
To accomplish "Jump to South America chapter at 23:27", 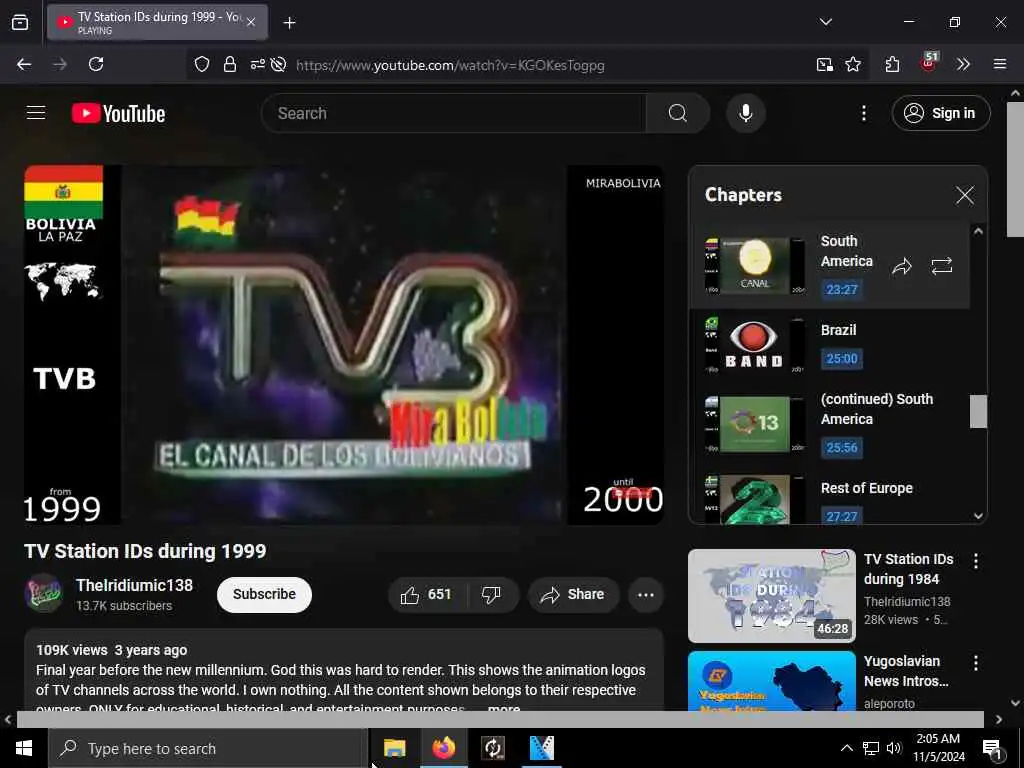I will 829,266.
